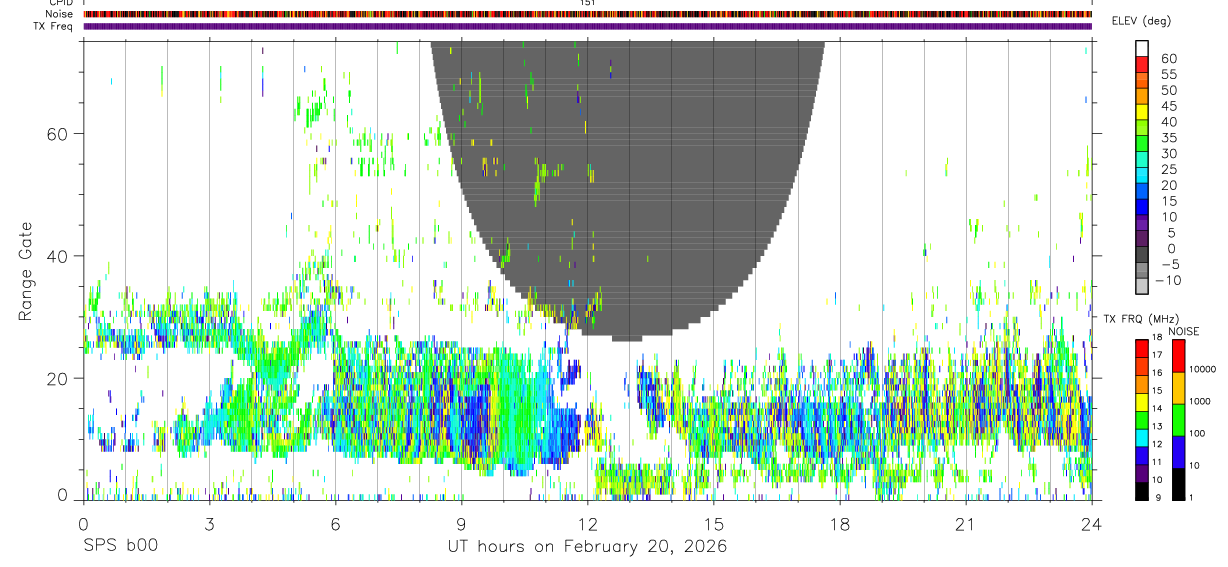The height and width of the screenshot is (567, 1228).
Task: Select the 'Range Gate' y-axis label
Action: pyautogui.click(x=27, y=271)
